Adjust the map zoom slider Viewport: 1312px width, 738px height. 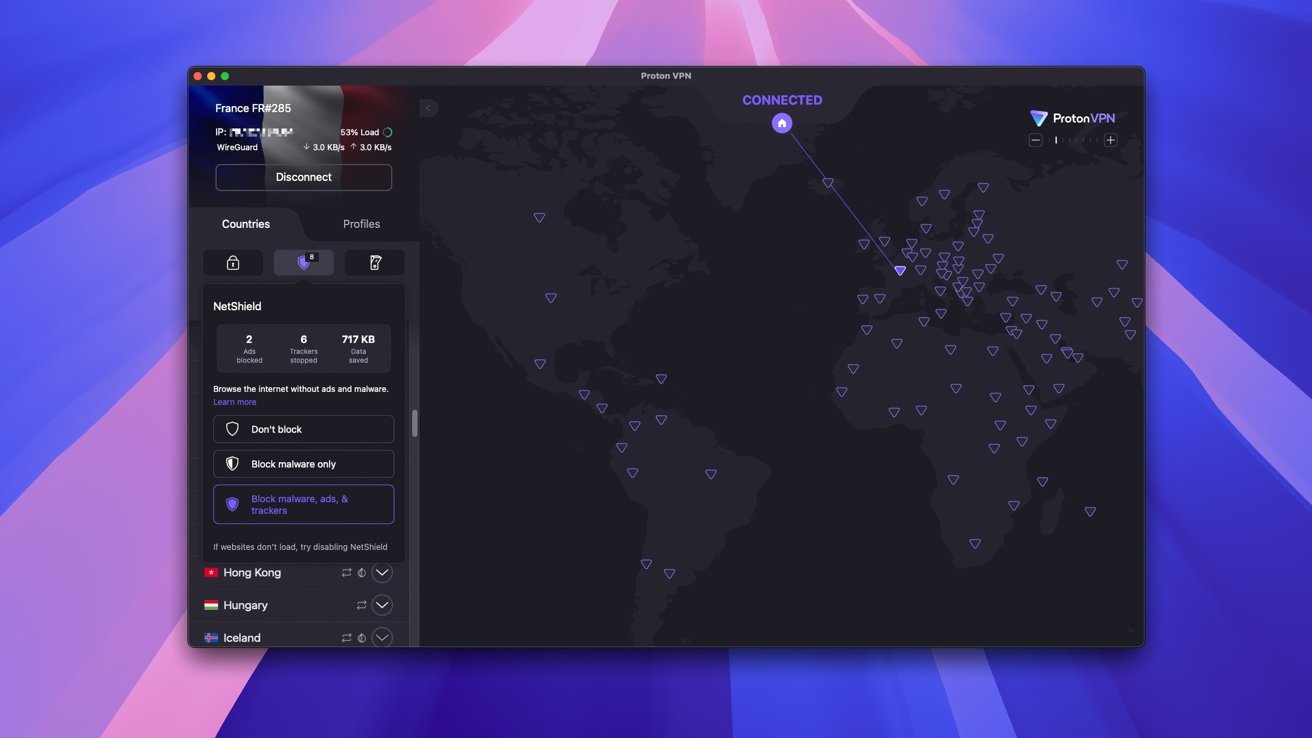(x=1073, y=140)
